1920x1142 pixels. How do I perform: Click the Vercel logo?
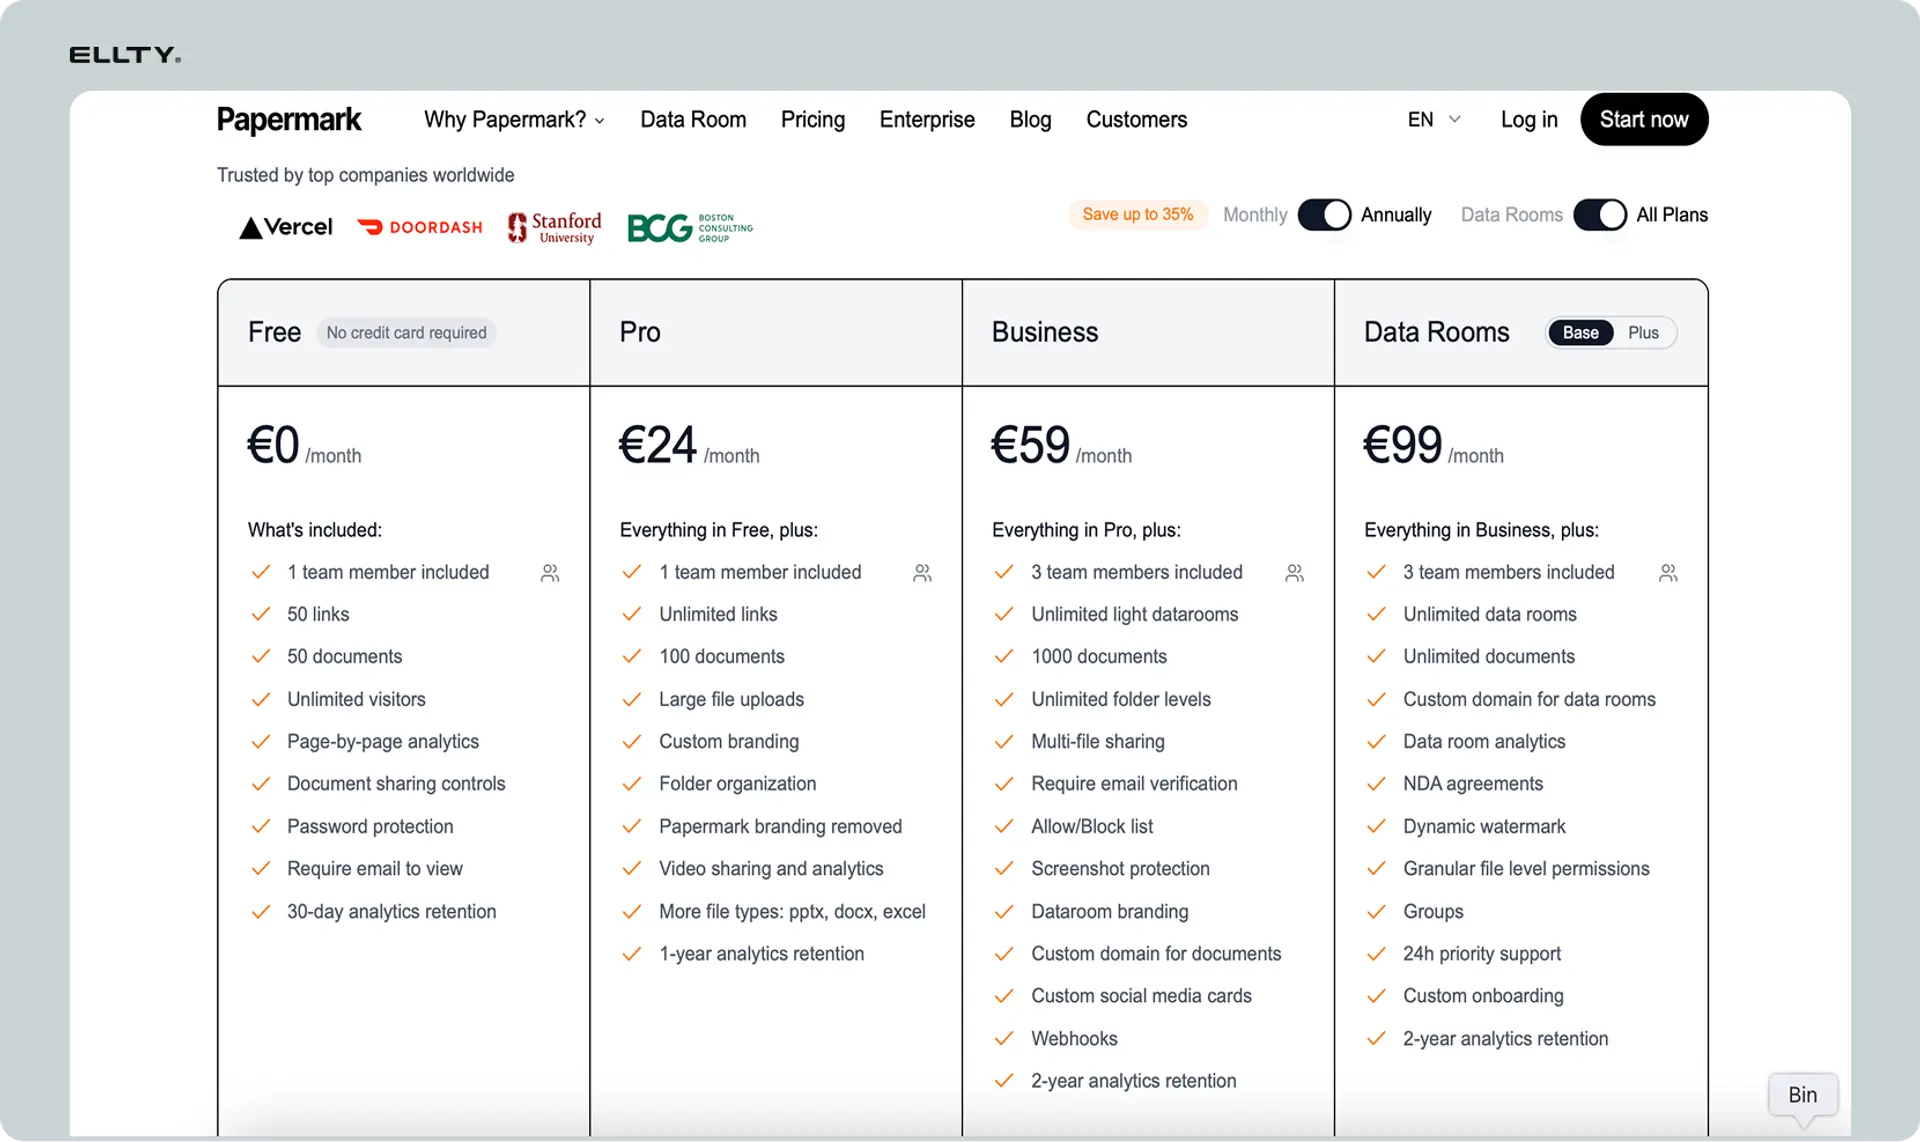[x=286, y=227]
